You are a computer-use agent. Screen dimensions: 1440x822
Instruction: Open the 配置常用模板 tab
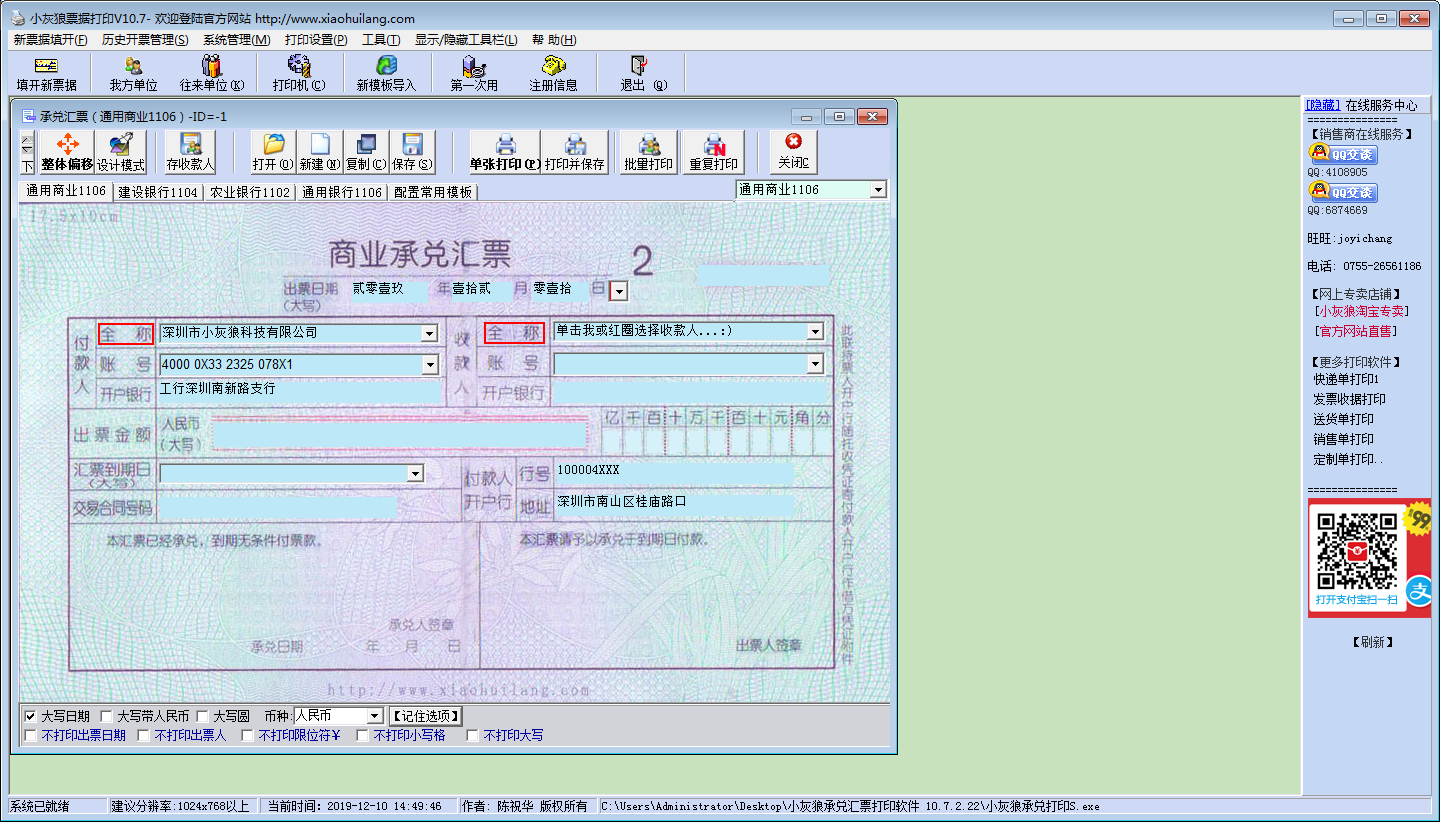(x=433, y=192)
